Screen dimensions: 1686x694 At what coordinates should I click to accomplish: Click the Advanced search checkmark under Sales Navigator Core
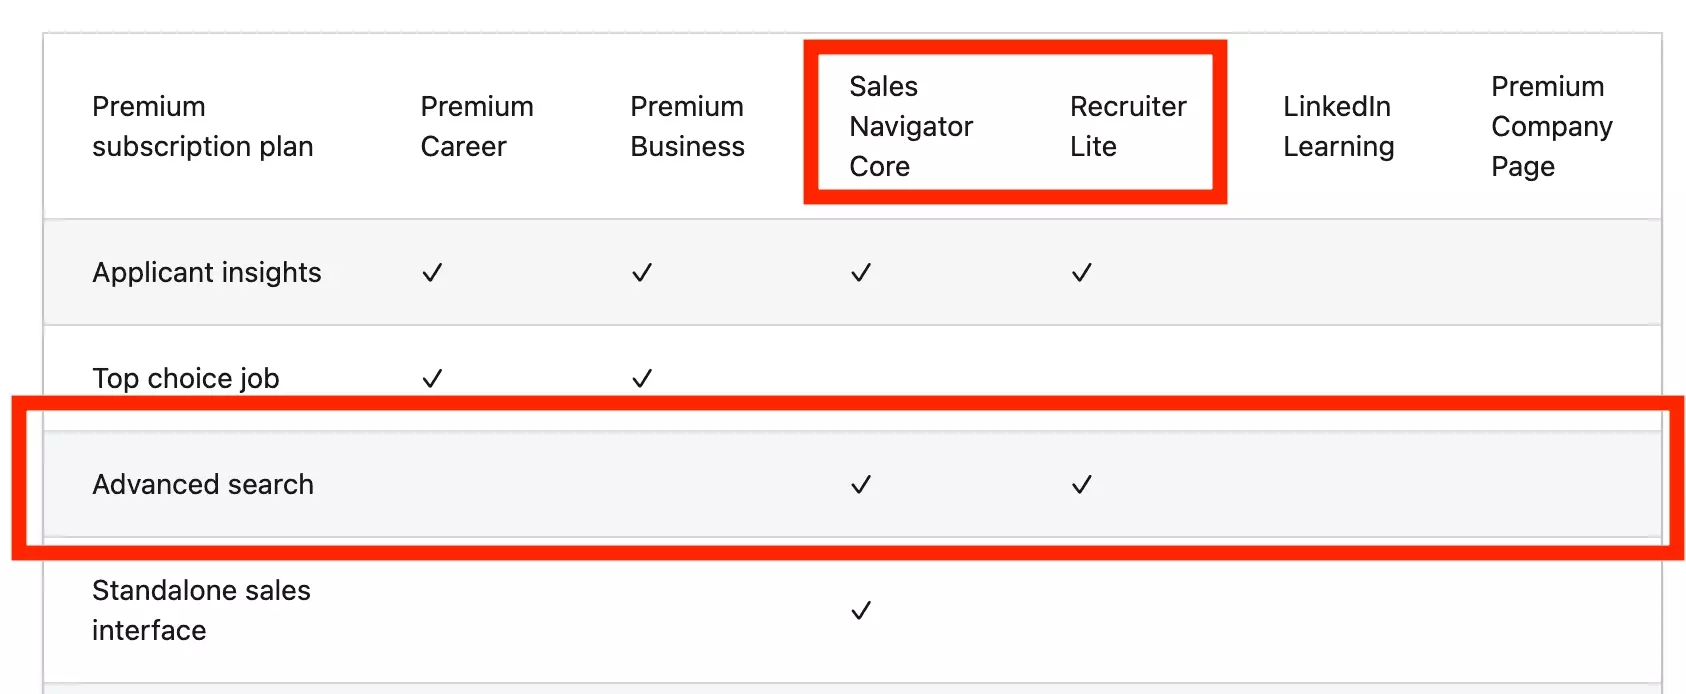(861, 485)
